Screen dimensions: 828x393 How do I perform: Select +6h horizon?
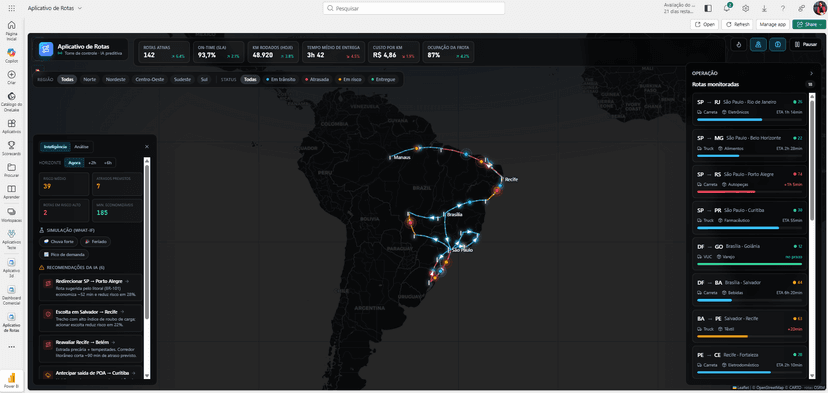click(x=108, y=163)
